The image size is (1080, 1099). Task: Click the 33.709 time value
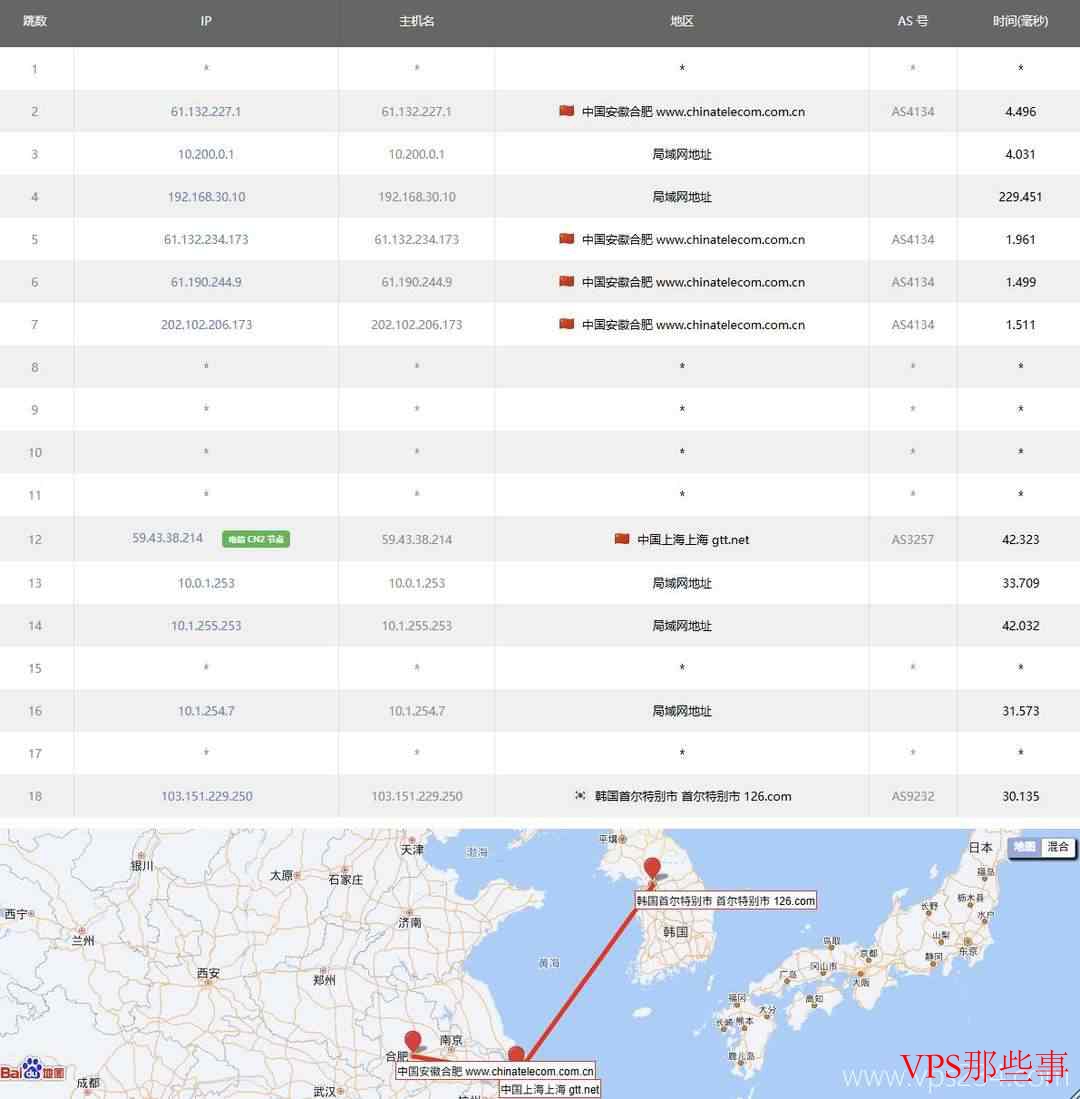click(1020, 583)
